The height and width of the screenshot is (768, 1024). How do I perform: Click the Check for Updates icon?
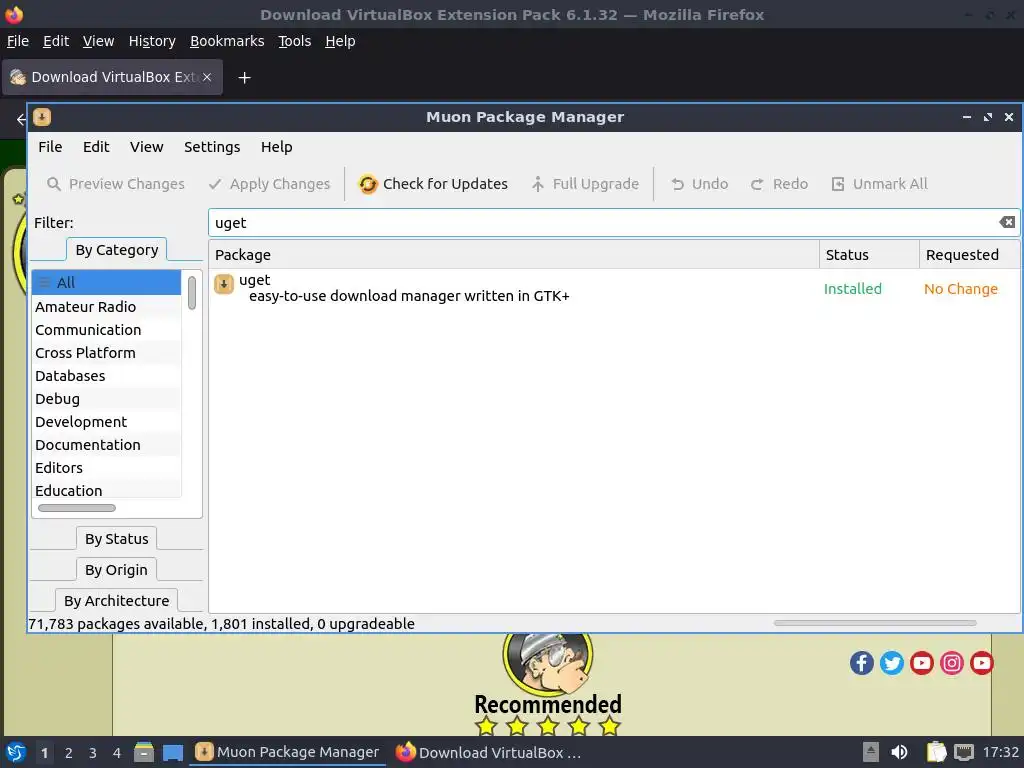point(368,184)
